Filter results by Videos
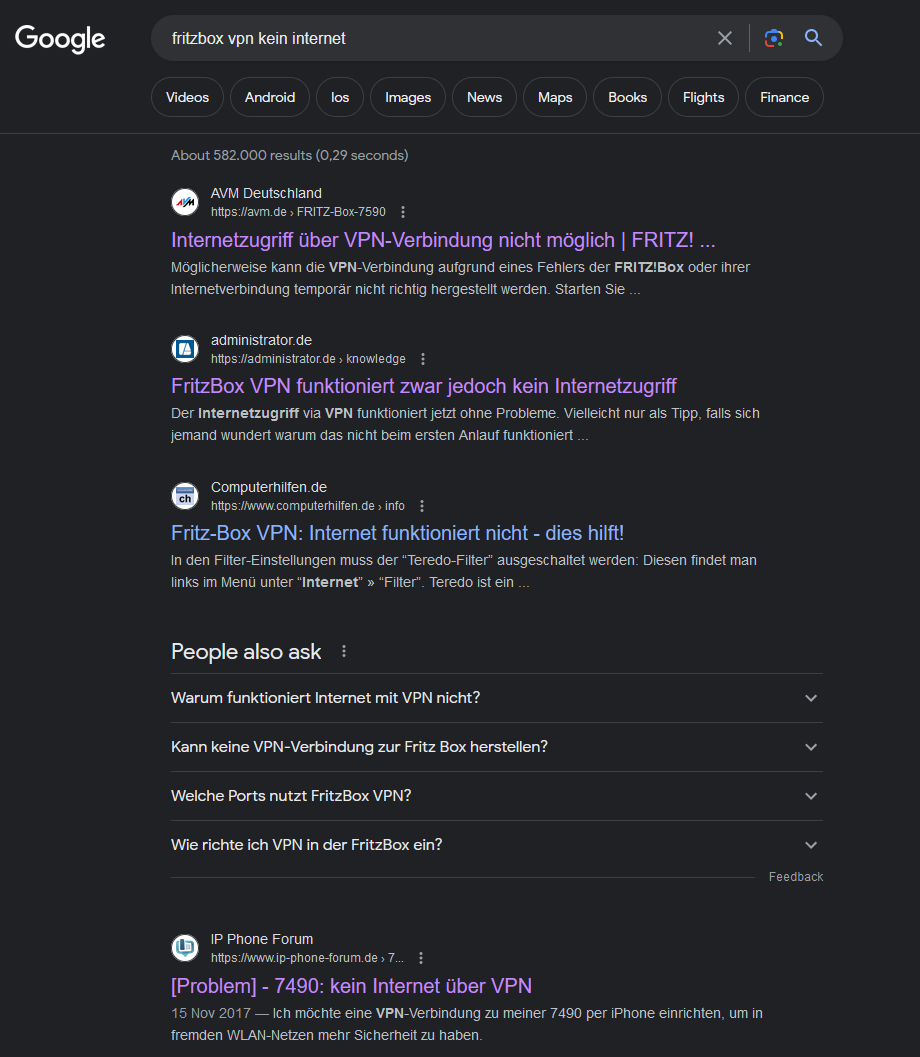Image resolution: width=920 pixels, height=1057 pixels. pos(187,97)
